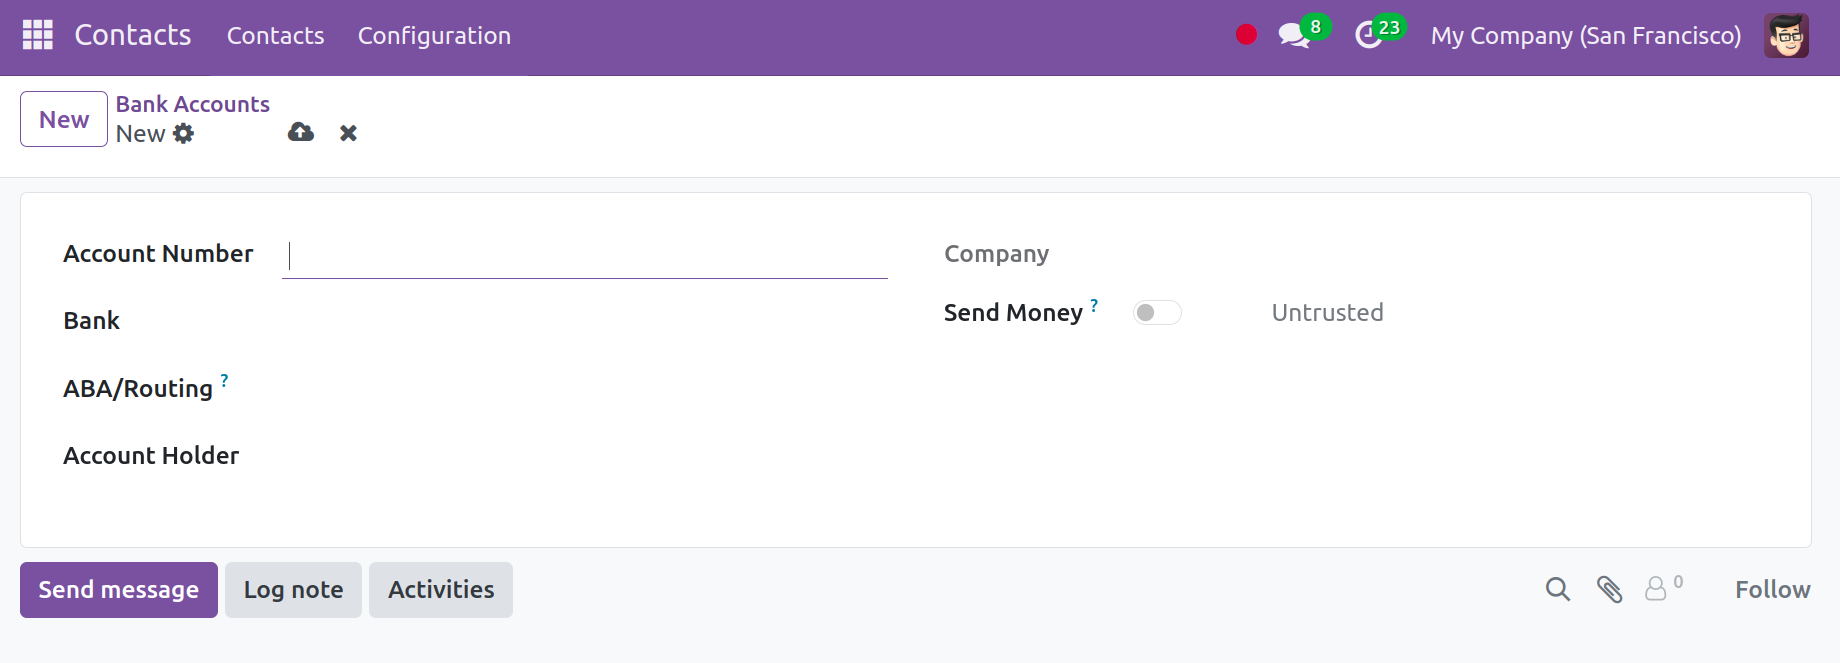
Task: Open the activities clock icon
Action: coord(1368,36)
